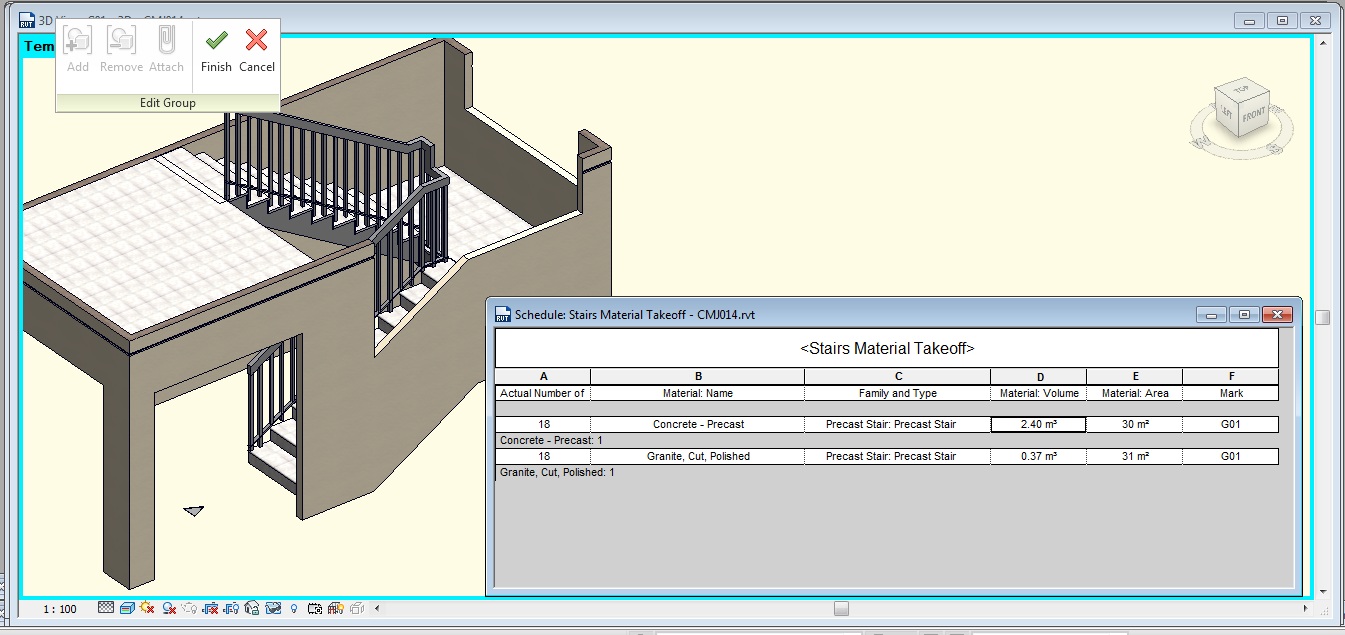Click the Stairs Material Takeoff schedule title
Image resolution: width=1345 pixels, height=635 pixels.
point(887,348)
